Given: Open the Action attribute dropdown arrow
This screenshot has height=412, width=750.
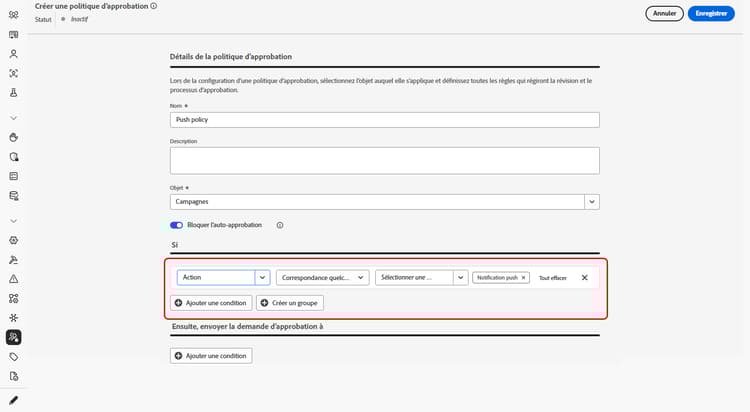Looking at the screenshot, I should tap(262, 278).
